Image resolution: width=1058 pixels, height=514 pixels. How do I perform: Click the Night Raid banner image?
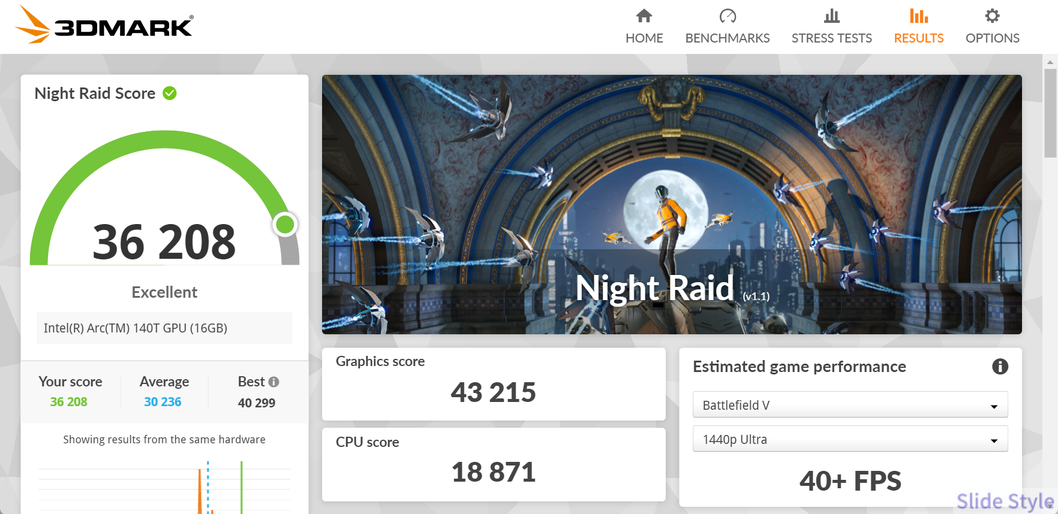671,204
